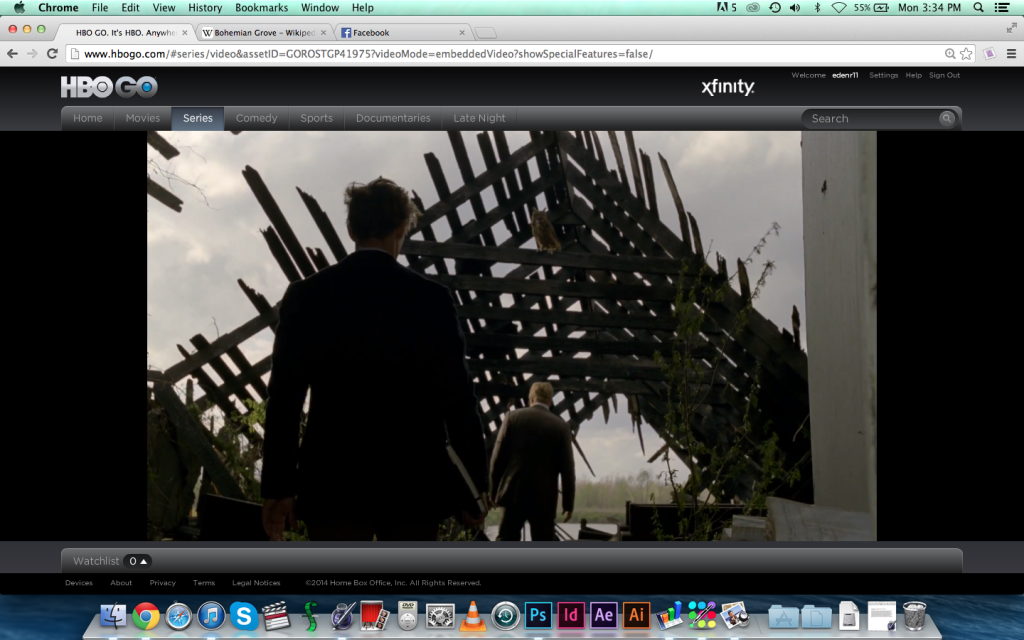Switch to the Bohemian Grove Wikipedia tab
This screenshot has height=640, width=1024.
(x=260, y=32)
